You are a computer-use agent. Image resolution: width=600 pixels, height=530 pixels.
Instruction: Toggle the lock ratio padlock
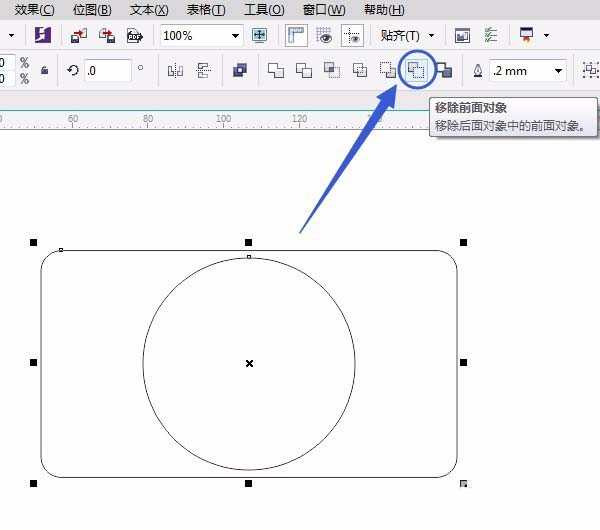click(x=44, y=70)
